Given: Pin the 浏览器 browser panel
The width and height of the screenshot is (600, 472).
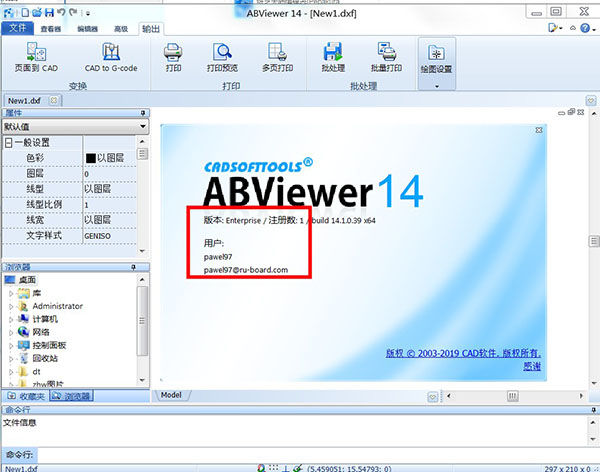Looking at the screenshot, I should tap(134, 267).
